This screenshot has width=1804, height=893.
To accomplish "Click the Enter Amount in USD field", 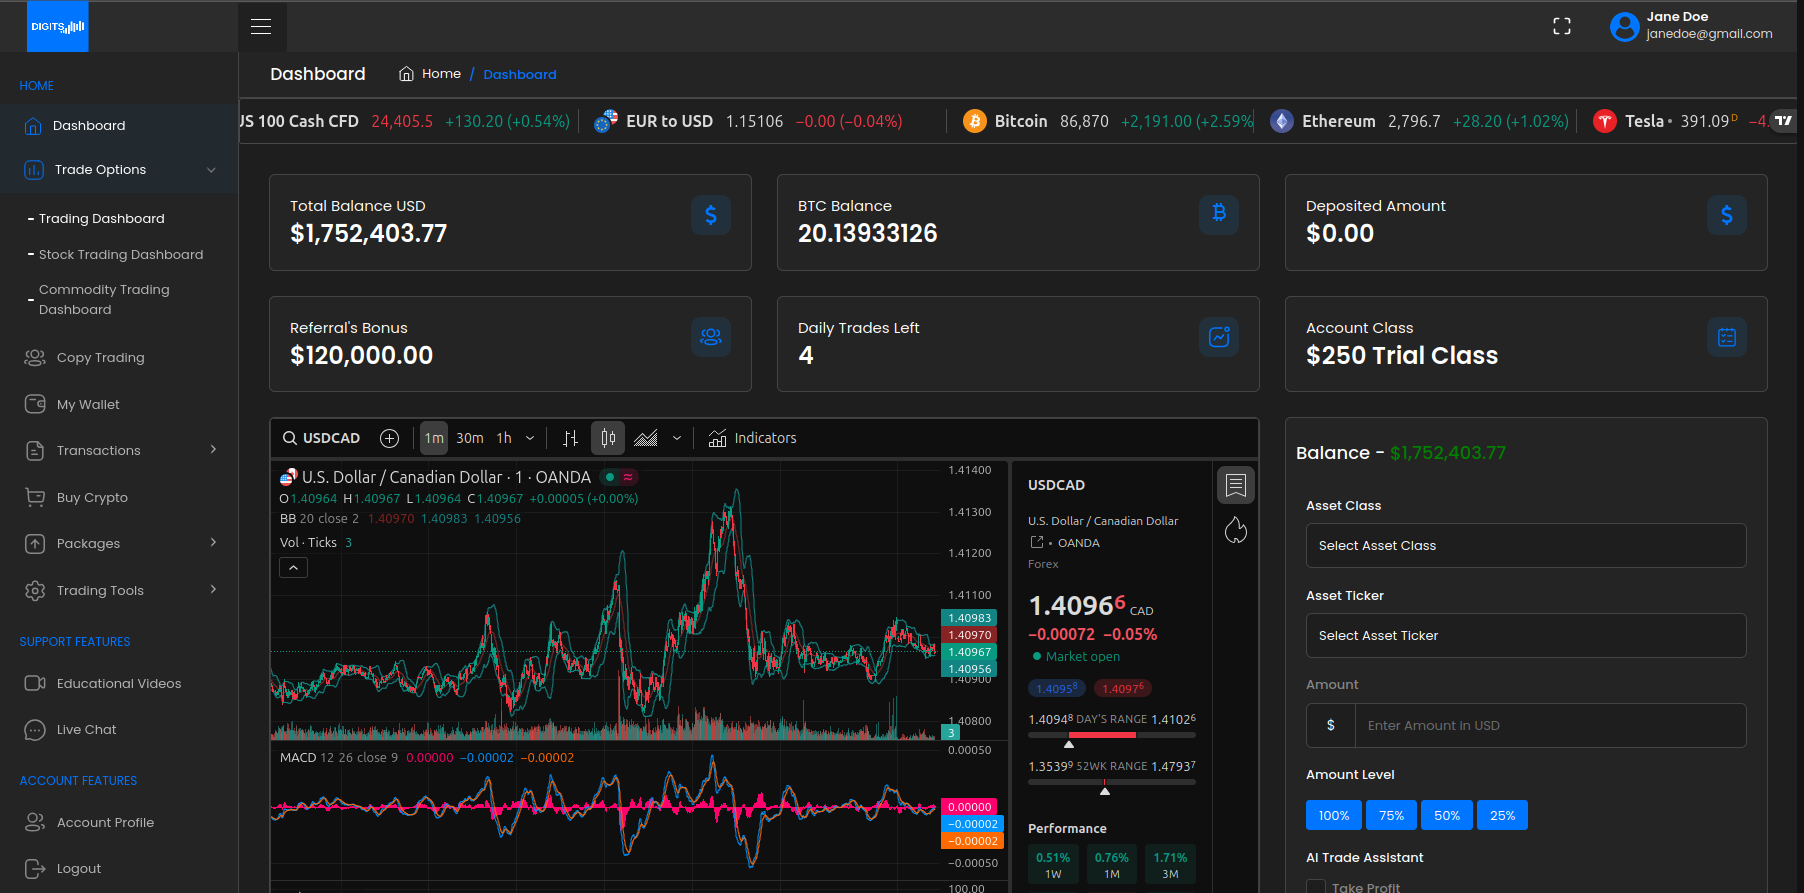I will (x=1550, y=726).
